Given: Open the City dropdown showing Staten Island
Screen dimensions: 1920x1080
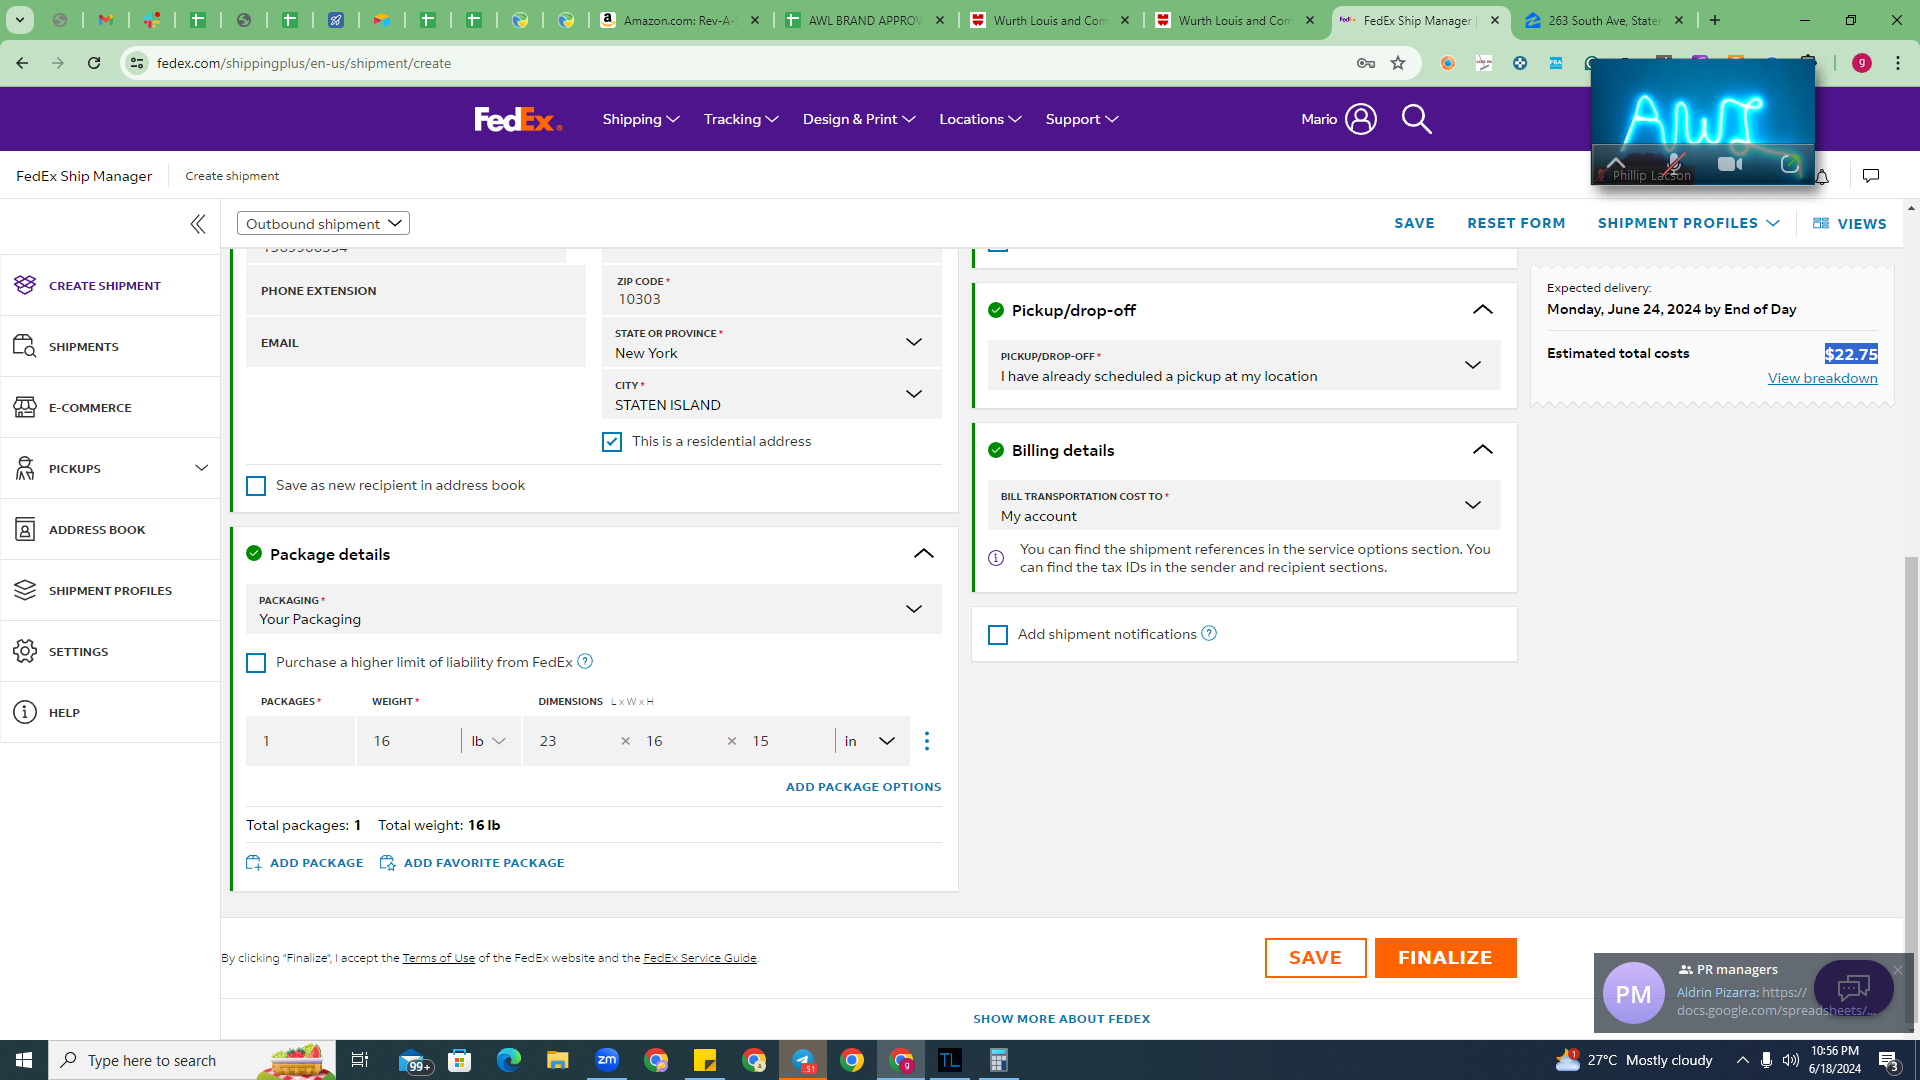Looking at the screenshot, I should (x=771, y=395).
